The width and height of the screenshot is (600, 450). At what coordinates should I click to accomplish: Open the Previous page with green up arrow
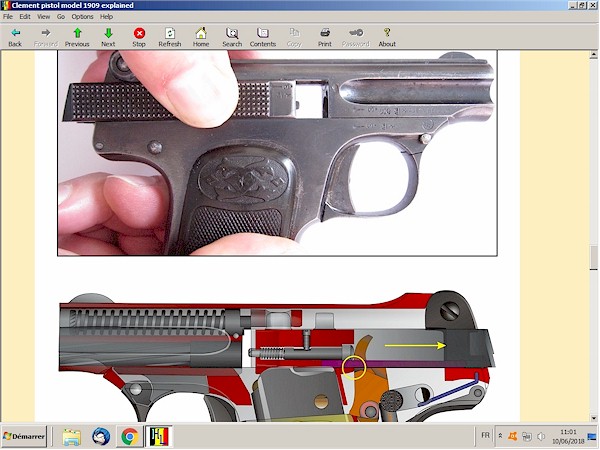[77, 37]
